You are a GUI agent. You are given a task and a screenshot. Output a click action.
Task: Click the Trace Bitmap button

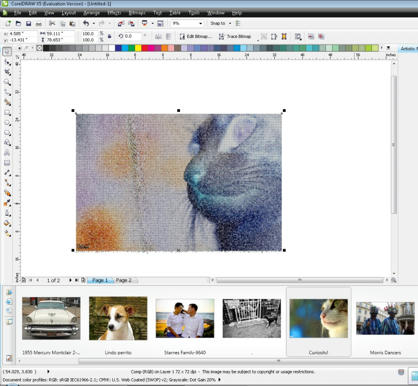pos(235,36)
